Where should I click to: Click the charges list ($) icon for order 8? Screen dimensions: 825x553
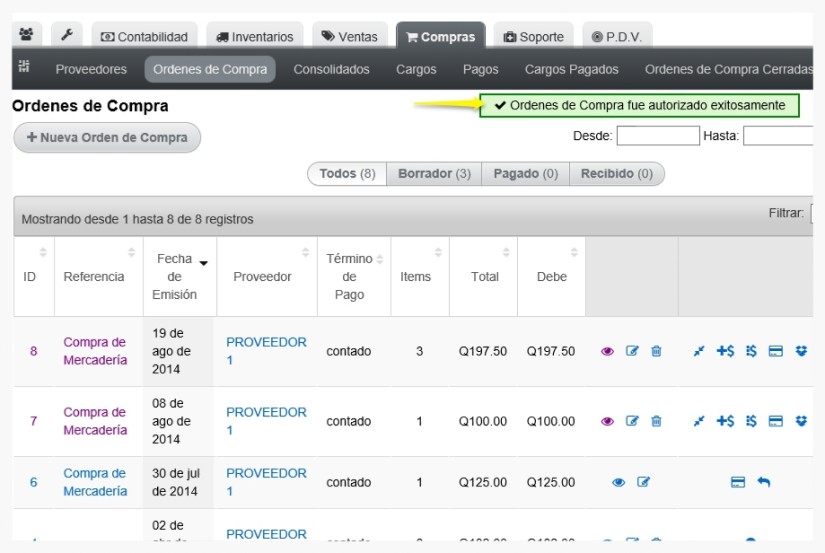[751, 351]
